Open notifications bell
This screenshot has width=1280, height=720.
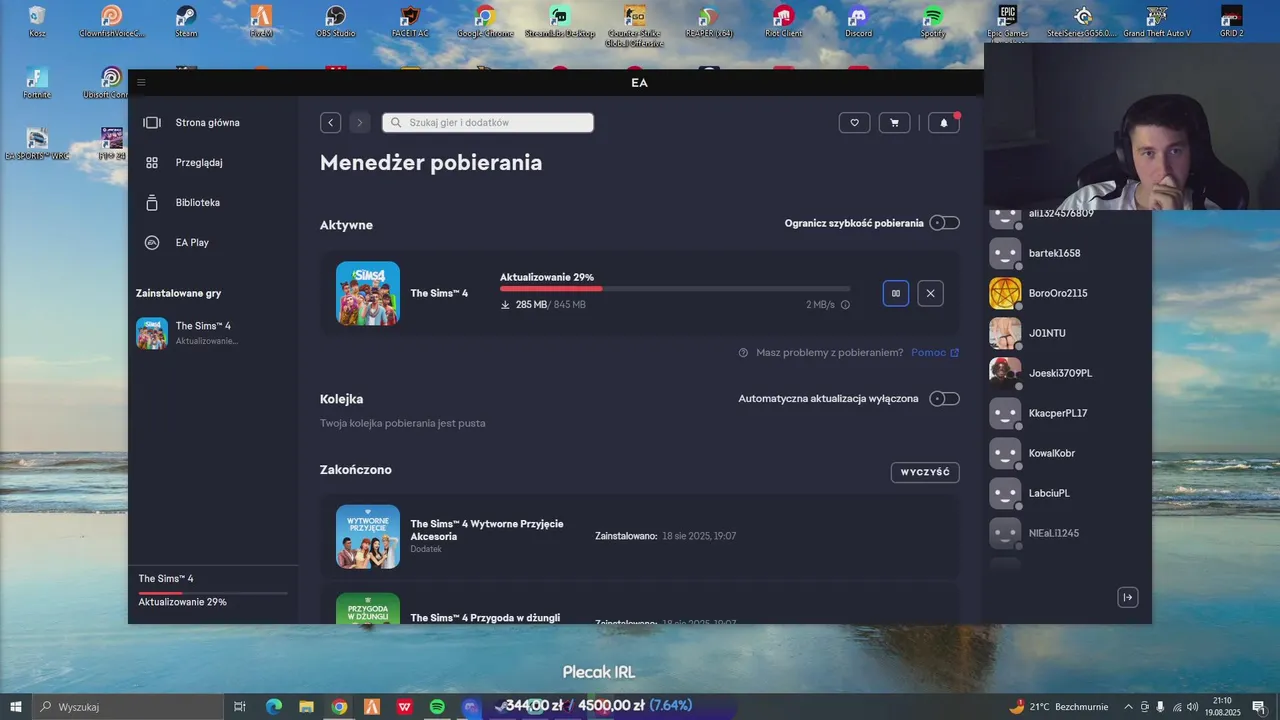944,122
